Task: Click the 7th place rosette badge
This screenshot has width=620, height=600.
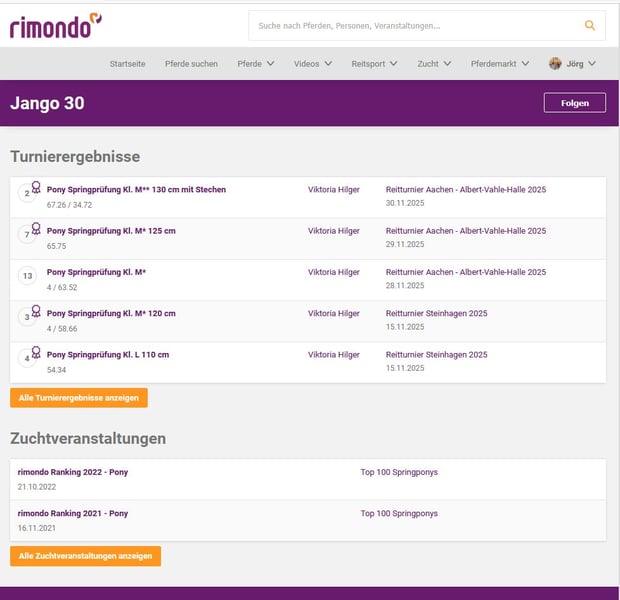Action: point(29,233)
